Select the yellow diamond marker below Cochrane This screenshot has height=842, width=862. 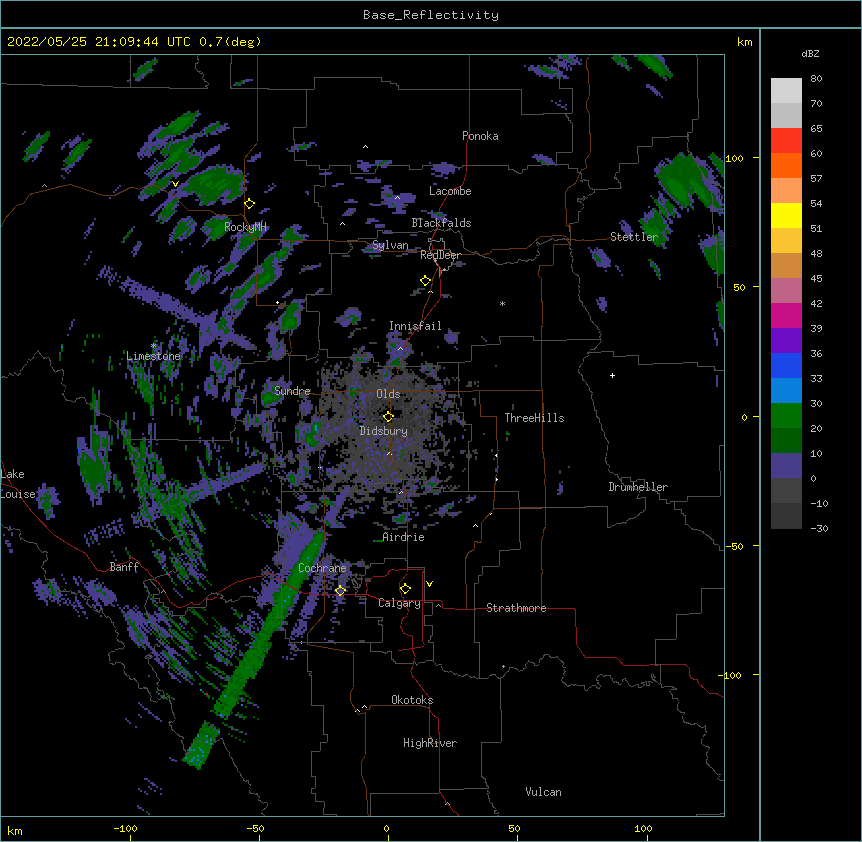[340, 591]
